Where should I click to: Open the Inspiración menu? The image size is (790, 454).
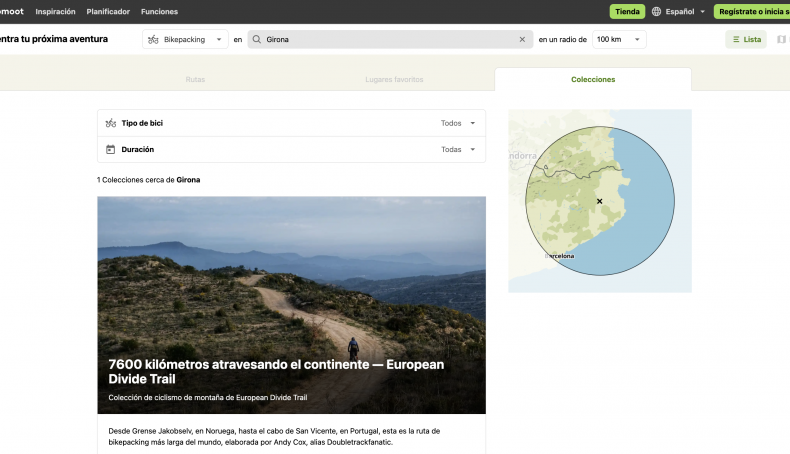(55, 12)
